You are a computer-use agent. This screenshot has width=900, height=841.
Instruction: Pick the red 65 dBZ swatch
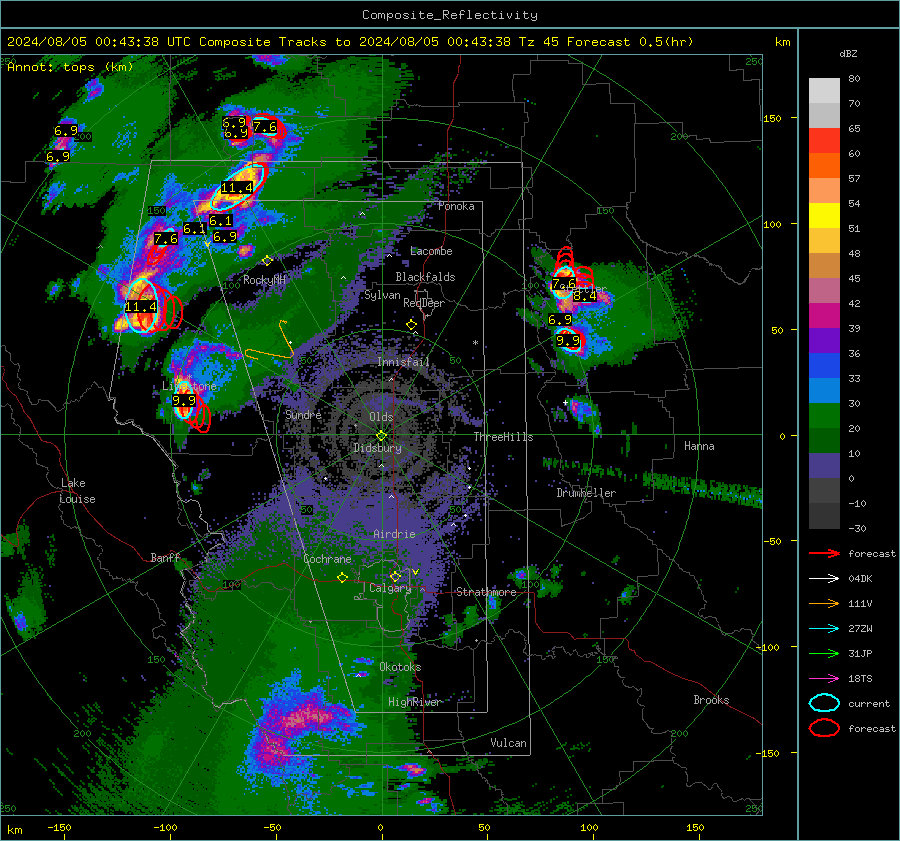coord(824,140)
